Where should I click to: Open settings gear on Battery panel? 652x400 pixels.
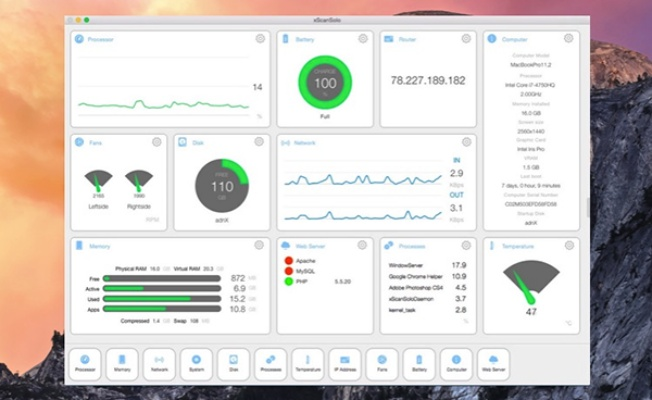pos(364,39)
